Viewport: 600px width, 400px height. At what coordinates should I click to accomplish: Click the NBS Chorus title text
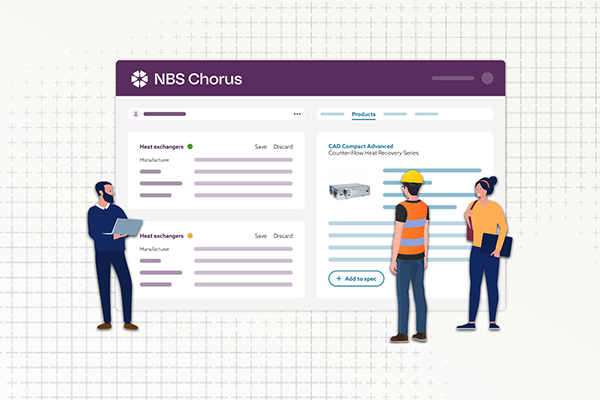(198, 79)
